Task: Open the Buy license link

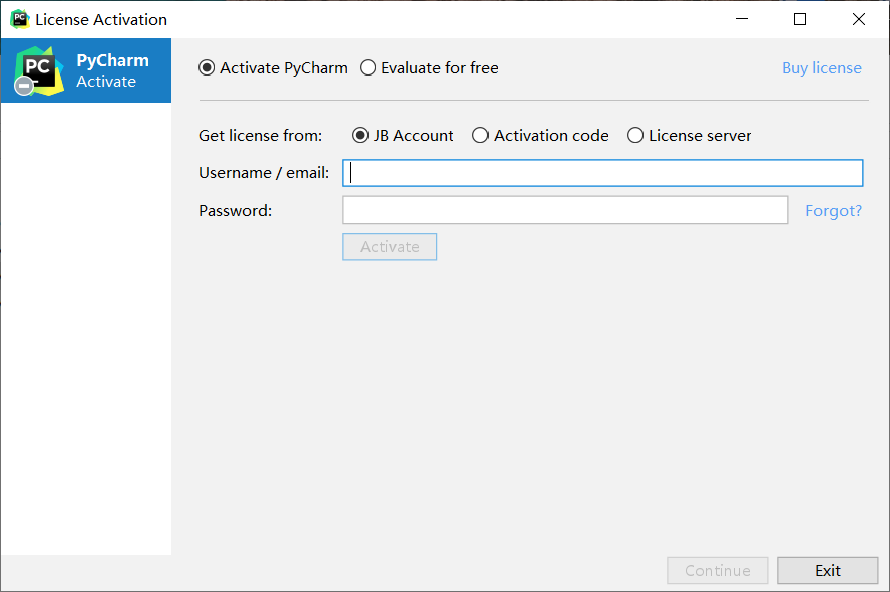Action: click(821, 68)
